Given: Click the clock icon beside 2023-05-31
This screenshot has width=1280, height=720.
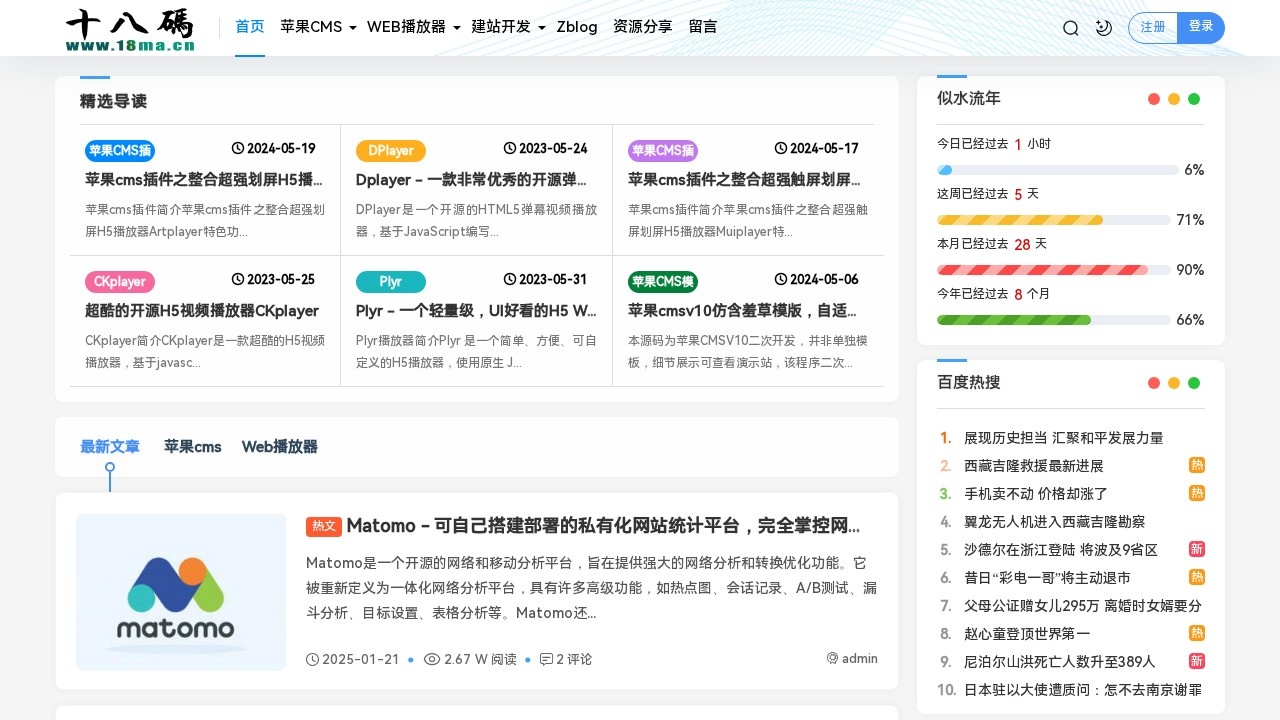Looking at the screenshot, I should (x=510, y=279).
